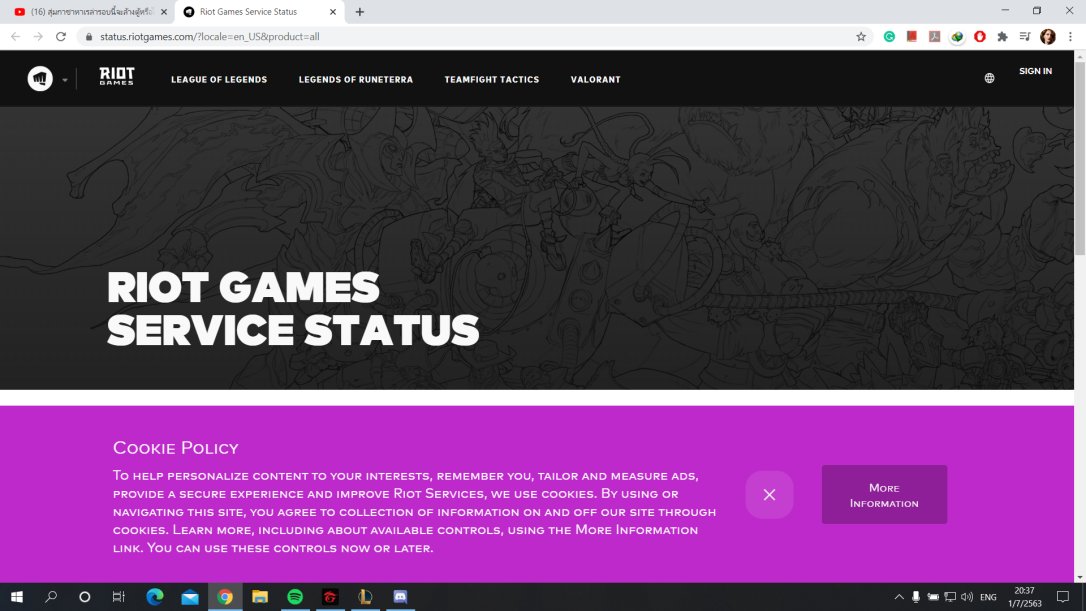Bookmark this page with star icon
Screen dimensions: 1086x611
tap(861, 37)
